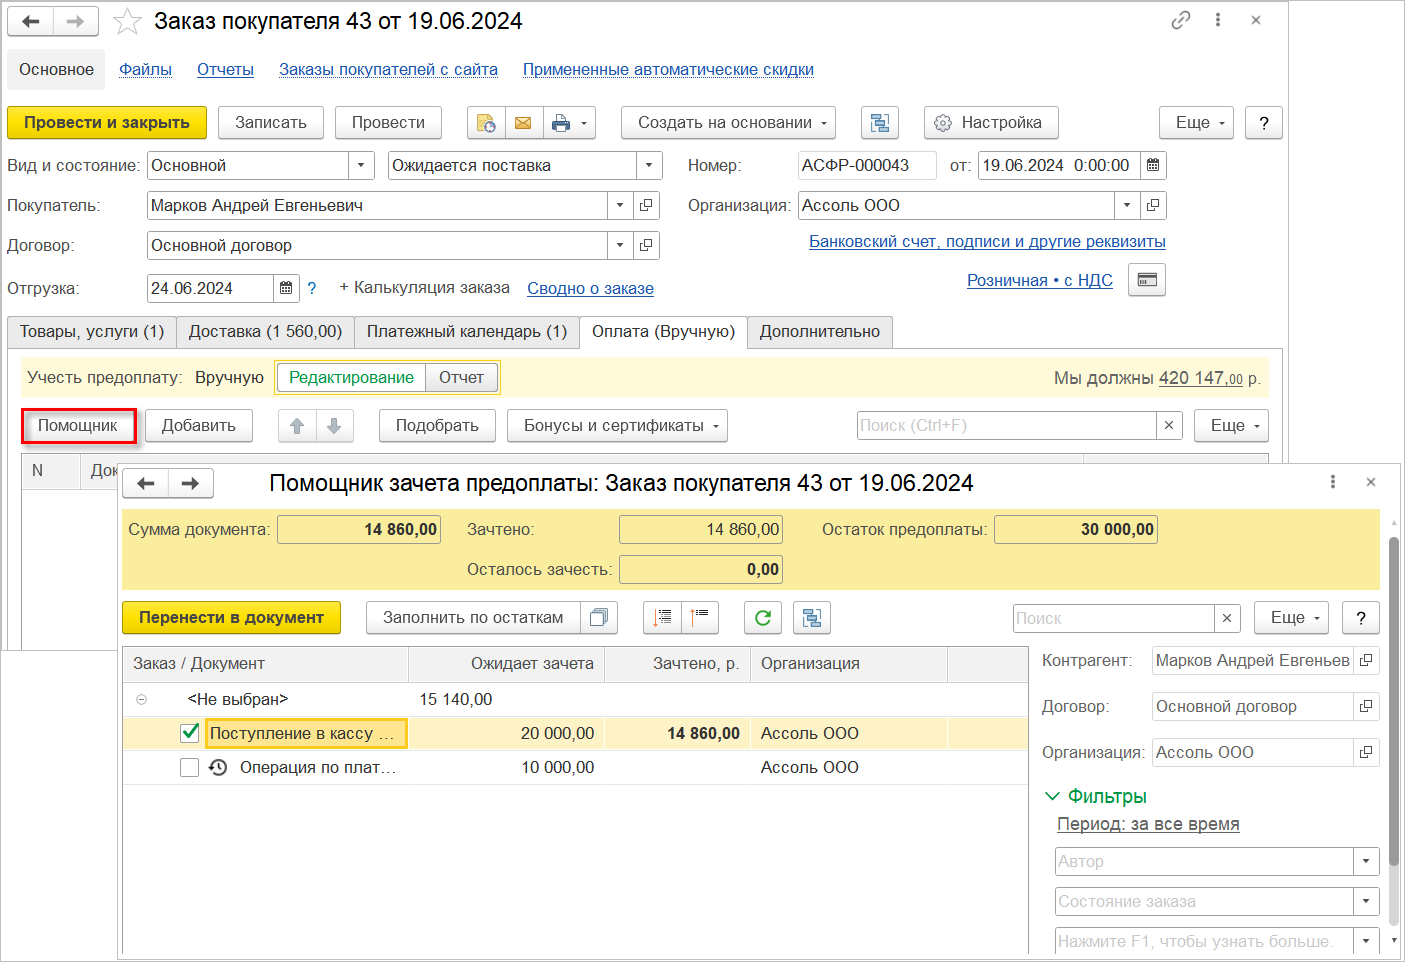Switch prepayment mode to Отчет
Screen dimensions: 1405x962
(x=461, y=378)
